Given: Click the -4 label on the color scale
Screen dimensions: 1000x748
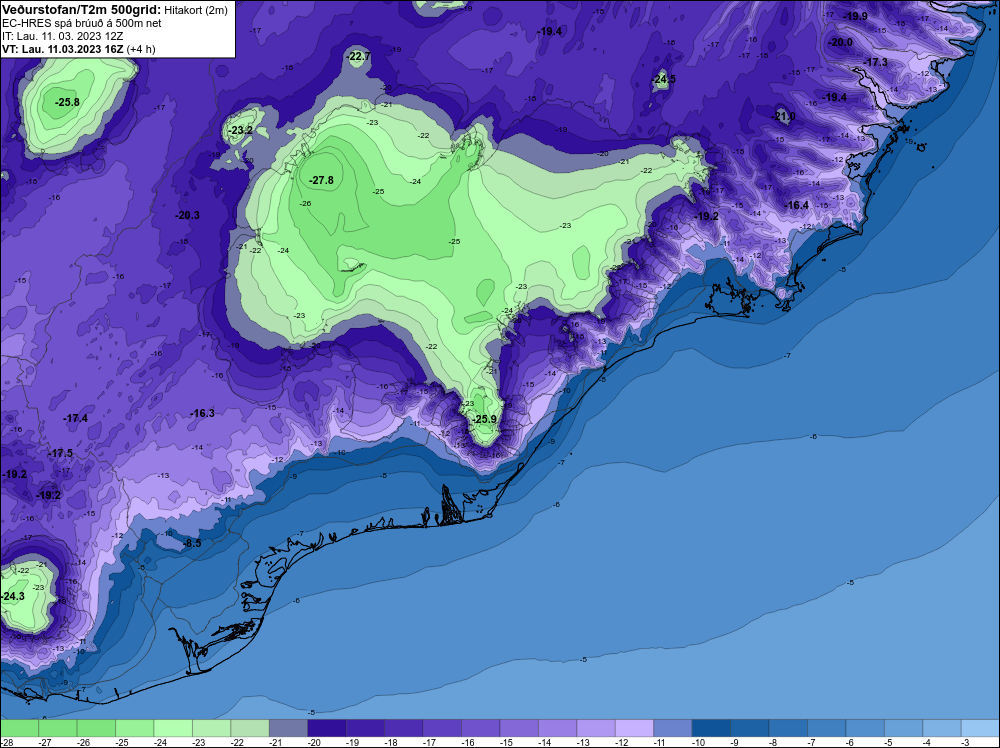Looking at the screenshot, I should coord(927,742).
